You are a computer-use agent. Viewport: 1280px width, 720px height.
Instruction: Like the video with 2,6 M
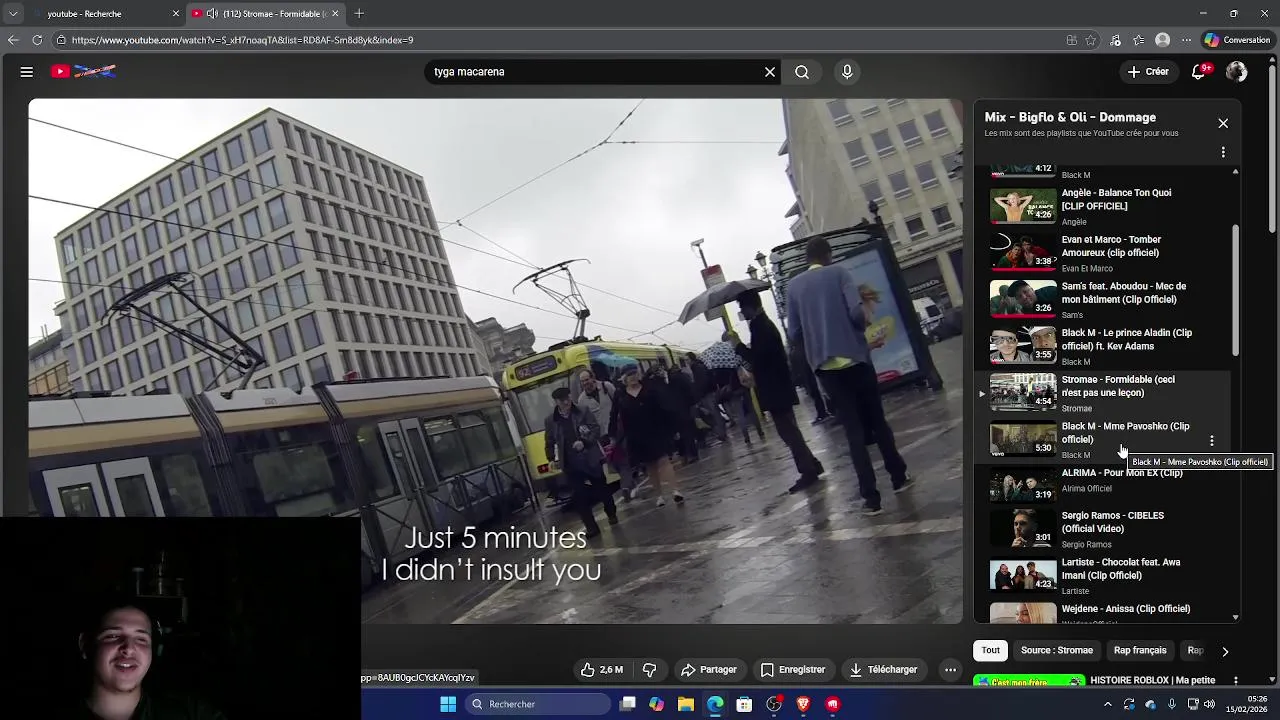tap(602, 670)
